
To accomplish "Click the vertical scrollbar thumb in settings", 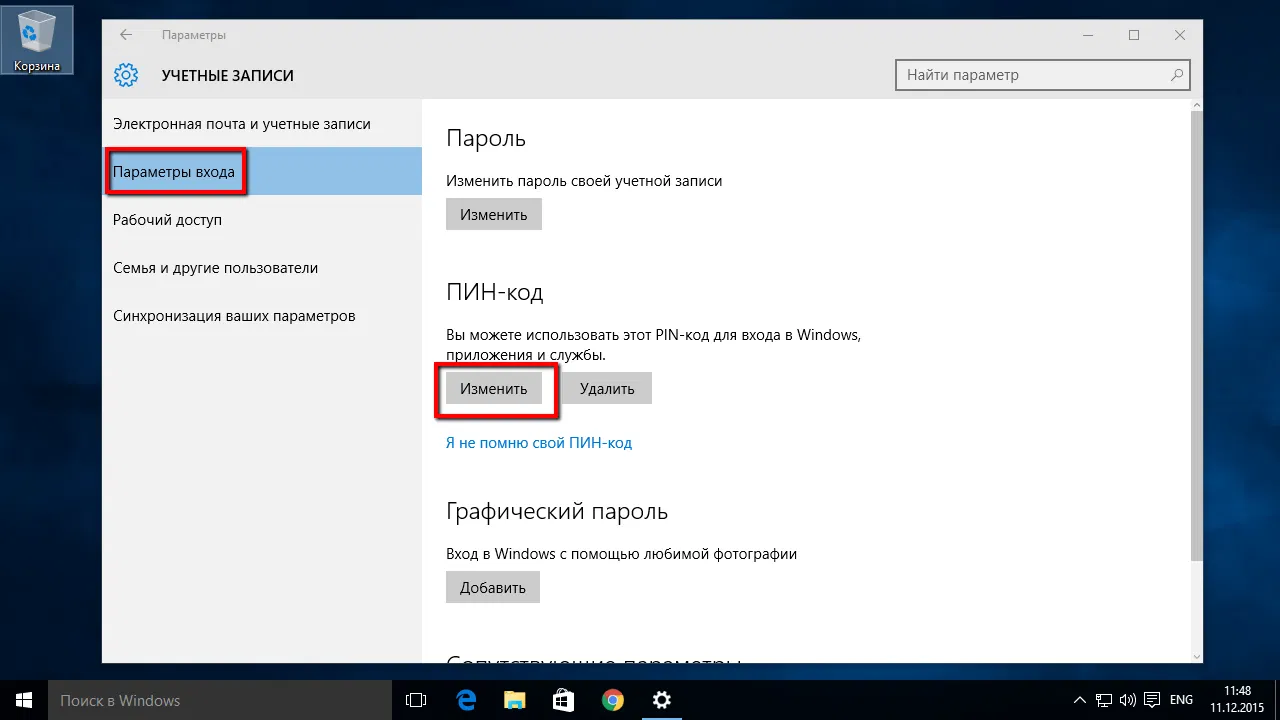I will pyautogui.click(x=1196, y=336).
